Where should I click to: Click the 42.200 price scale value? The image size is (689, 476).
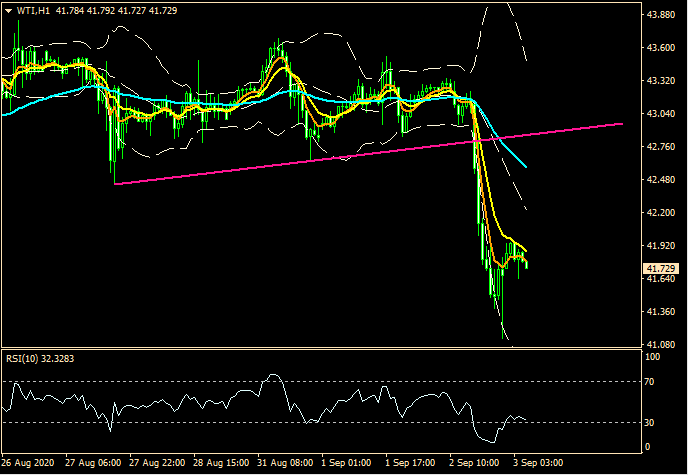(x=660, y=213)
